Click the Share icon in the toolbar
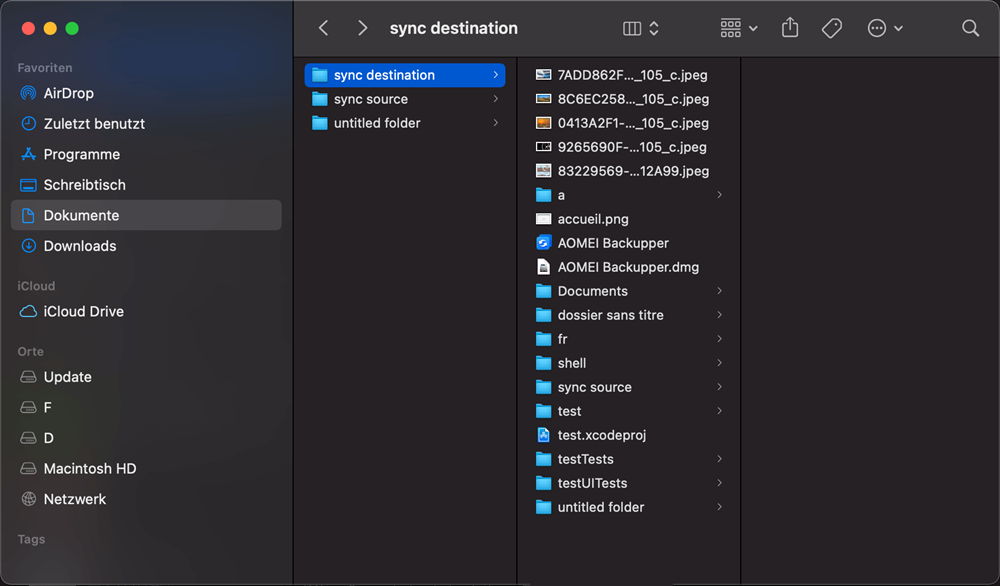The image size is (1000, 586). (x=790, y=29)
